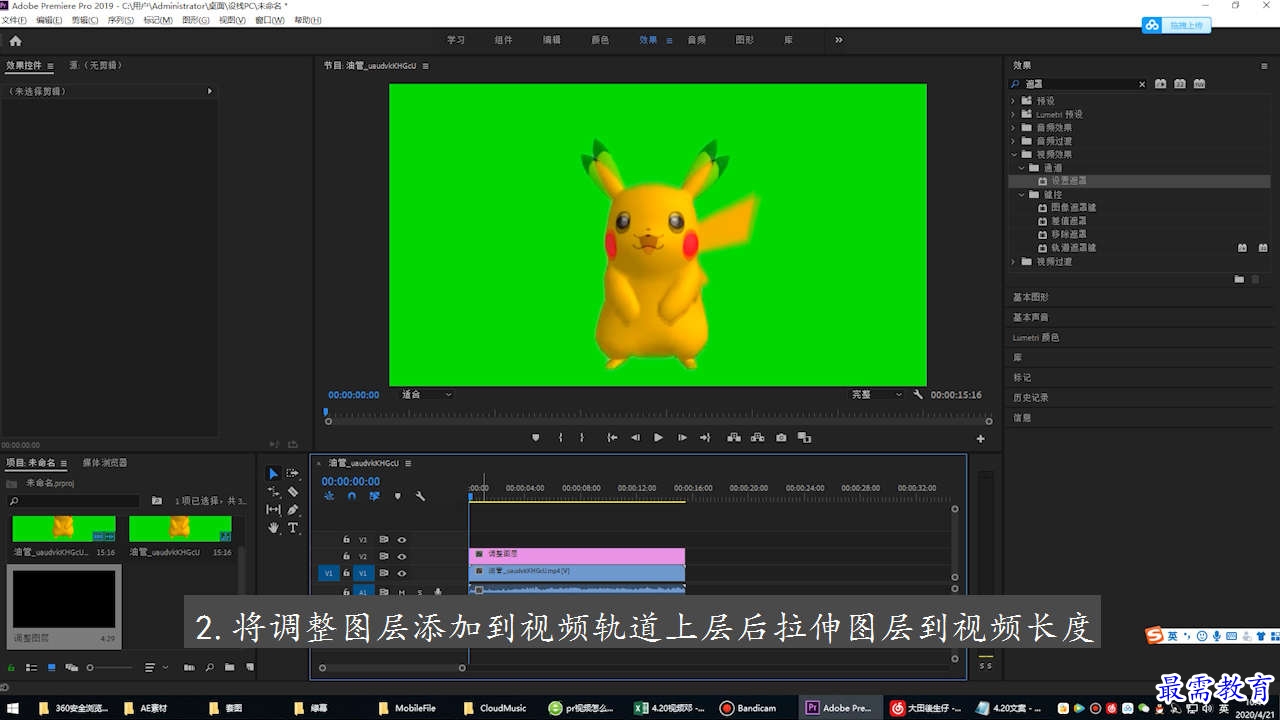Toggle V3 track visibility eye

[x=402, y=540]
